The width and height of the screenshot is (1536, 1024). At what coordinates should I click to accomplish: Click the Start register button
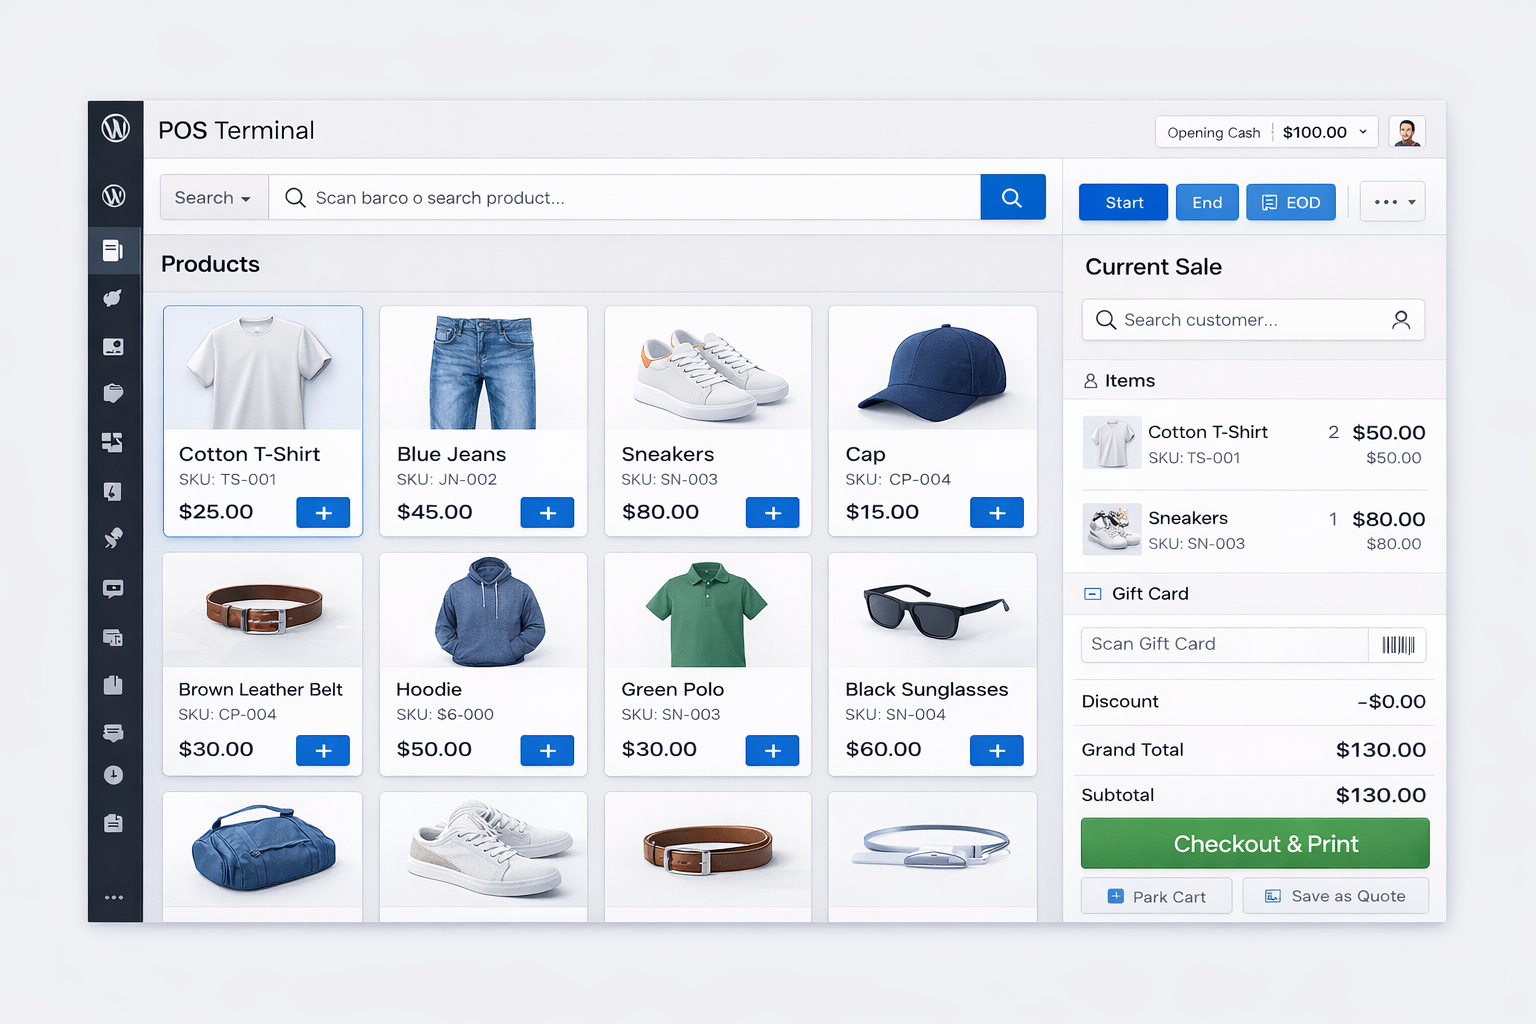pyautogui.click(x=1122, y=201)
